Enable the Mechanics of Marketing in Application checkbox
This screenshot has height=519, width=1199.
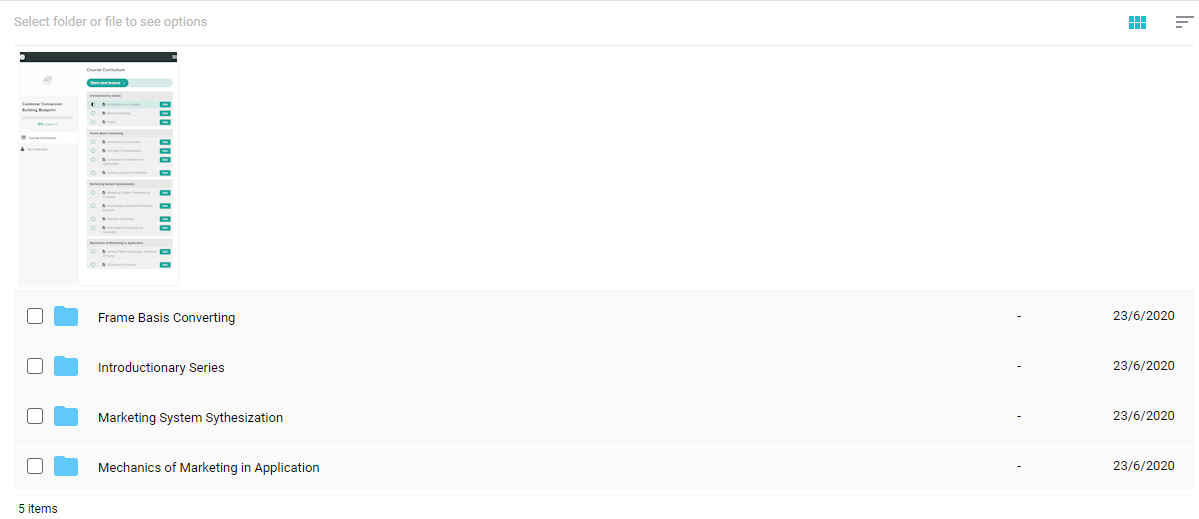click(x=35, y=466)
